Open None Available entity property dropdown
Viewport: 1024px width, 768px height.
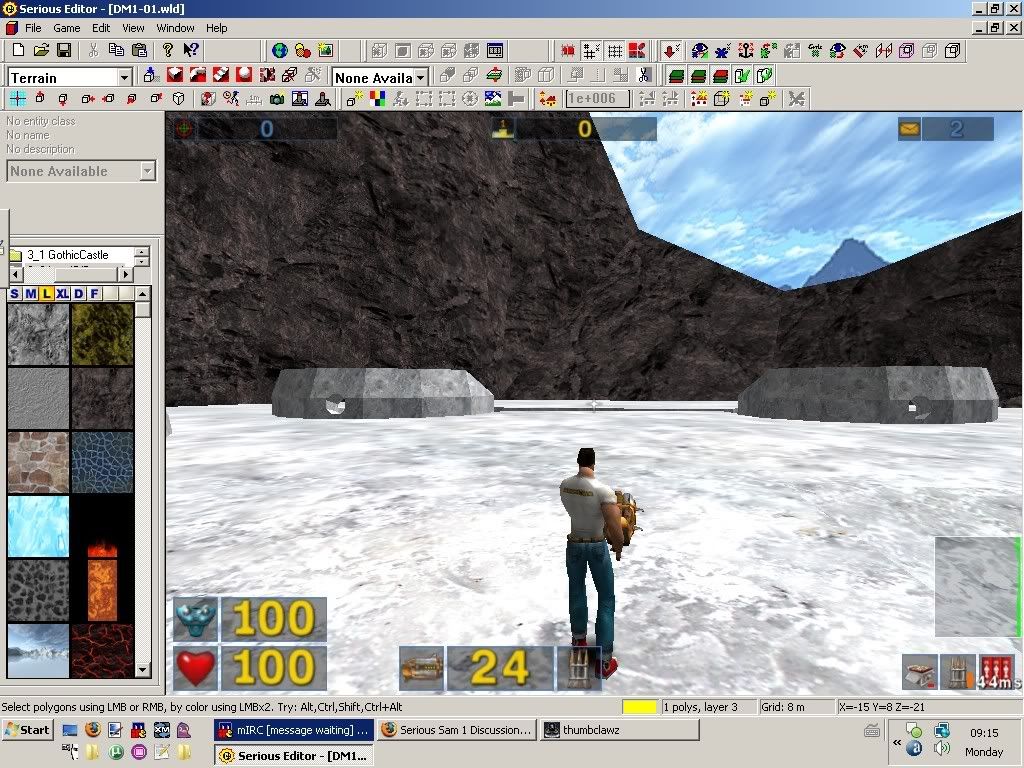pos(148,171)
